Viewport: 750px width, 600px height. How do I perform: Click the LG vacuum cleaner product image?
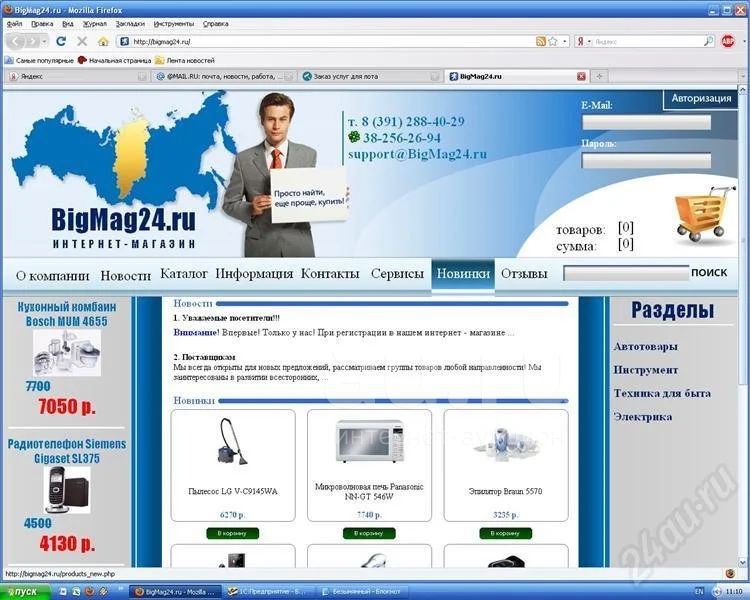coord(232,442)
